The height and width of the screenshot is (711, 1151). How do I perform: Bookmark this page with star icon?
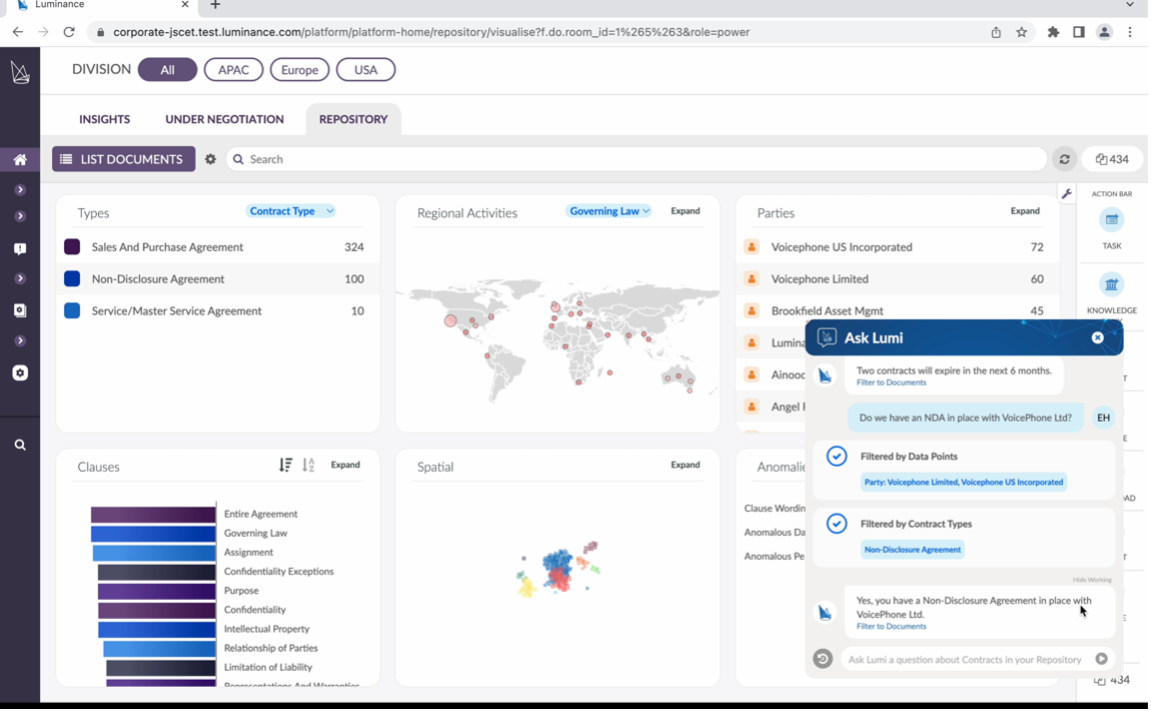(1021, 32)
